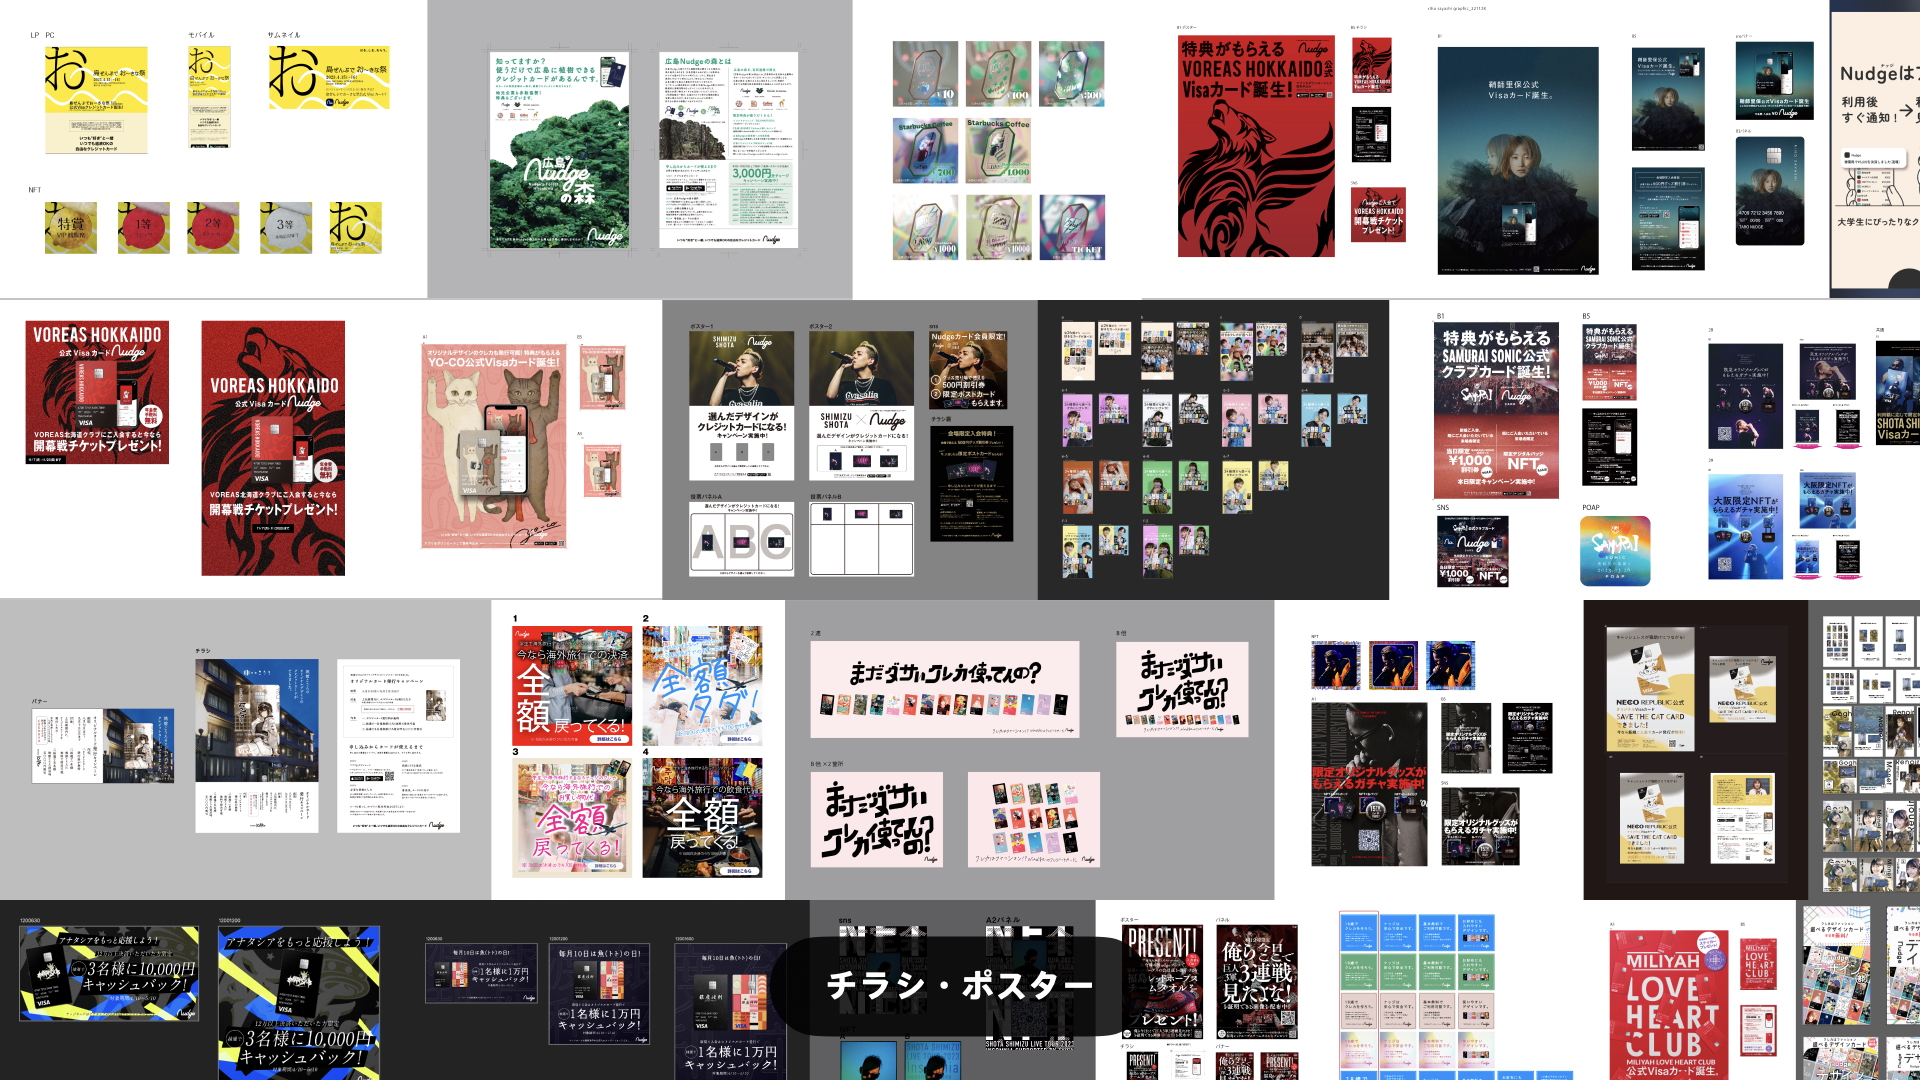1920x1080 pixels.
Task: Open the large 鞘師里保公式 Visaカード poster
Action: click(1517, 160)
